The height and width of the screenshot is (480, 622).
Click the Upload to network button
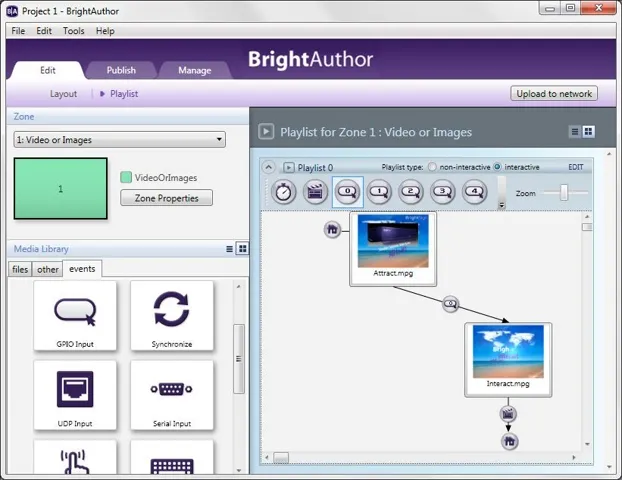[x=554, y=94]
